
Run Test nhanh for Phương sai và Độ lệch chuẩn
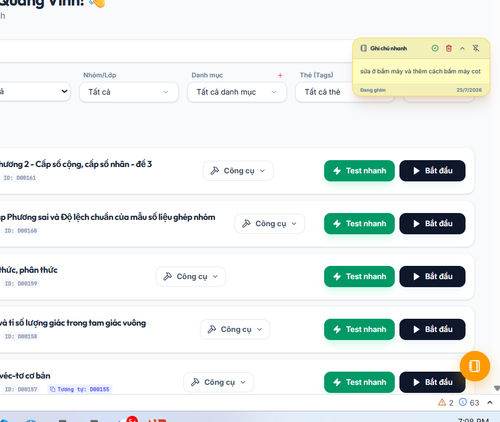[359, 224]
